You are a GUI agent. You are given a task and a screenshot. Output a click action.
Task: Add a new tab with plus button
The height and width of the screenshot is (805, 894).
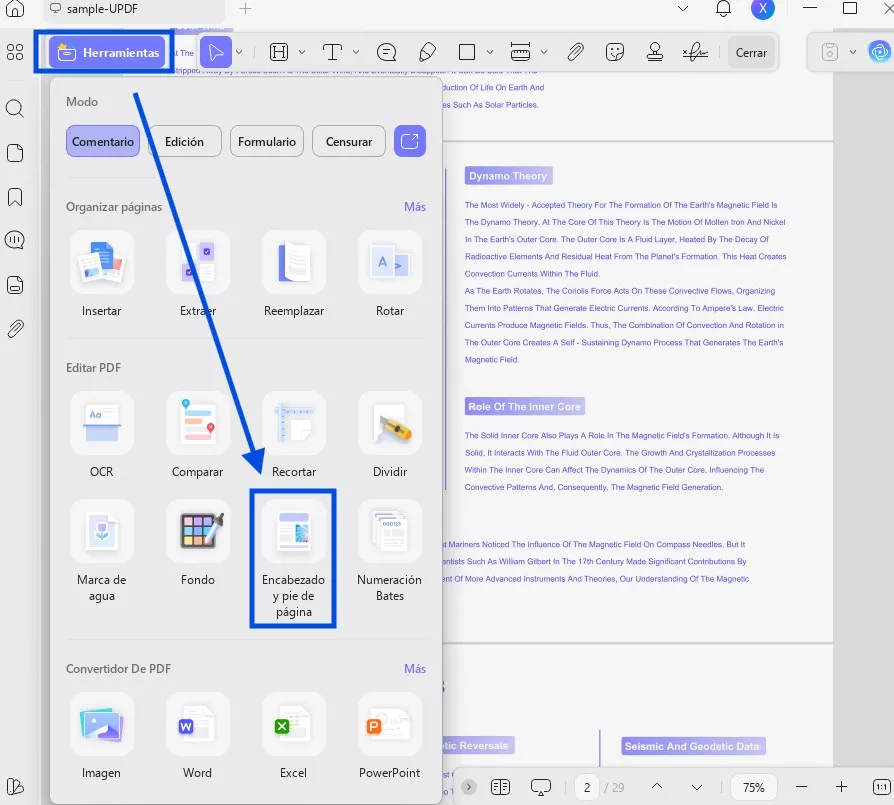245,9
